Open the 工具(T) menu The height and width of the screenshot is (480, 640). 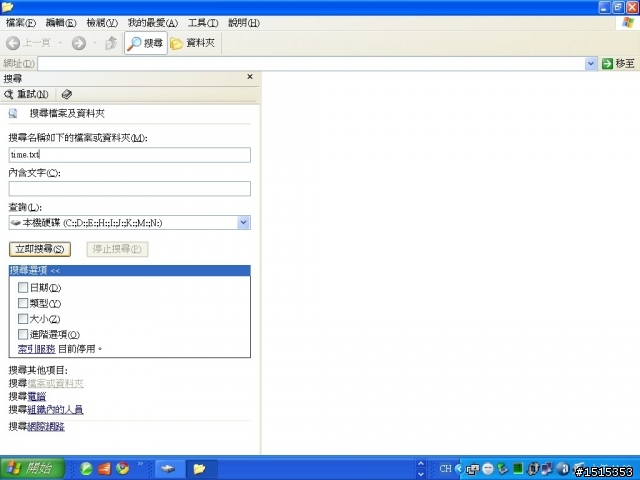pyautogui.click(x=203, y=23)
